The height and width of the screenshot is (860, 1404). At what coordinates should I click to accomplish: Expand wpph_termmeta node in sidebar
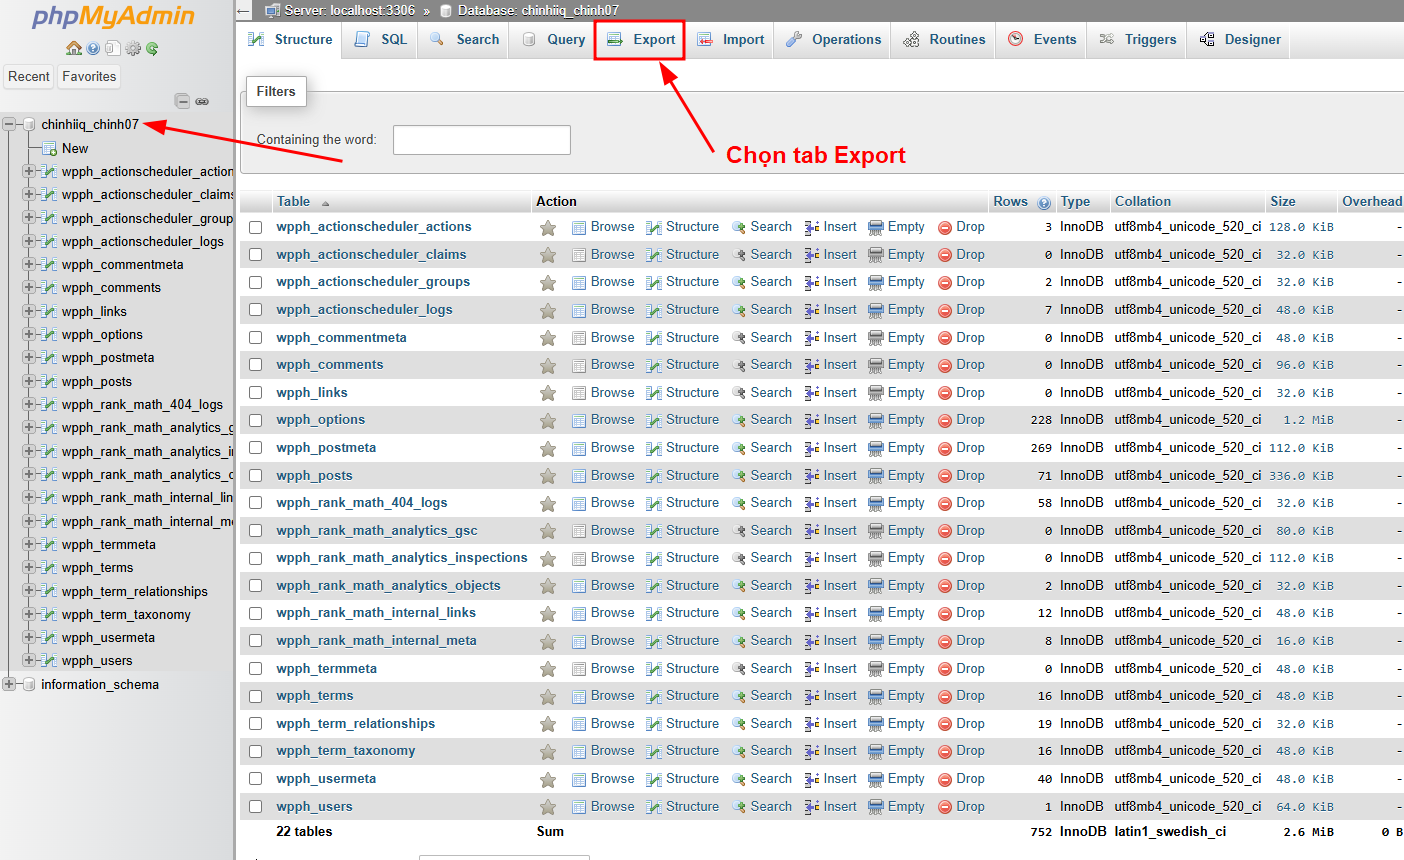(29, 544)
